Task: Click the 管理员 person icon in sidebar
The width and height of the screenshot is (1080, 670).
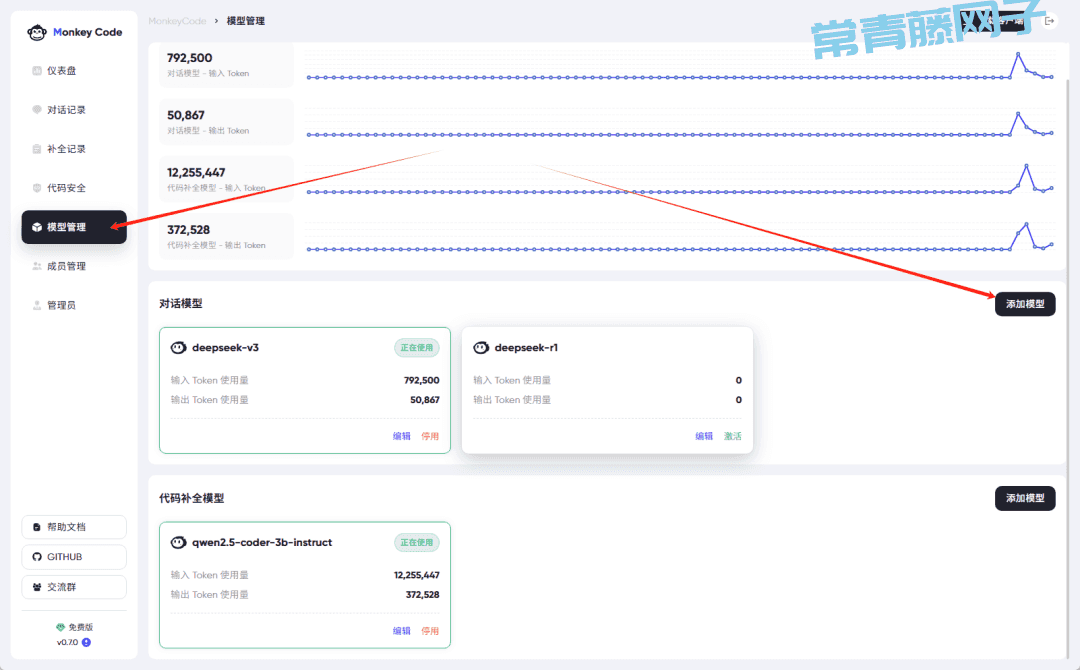Action: click(x=37, y=305)
